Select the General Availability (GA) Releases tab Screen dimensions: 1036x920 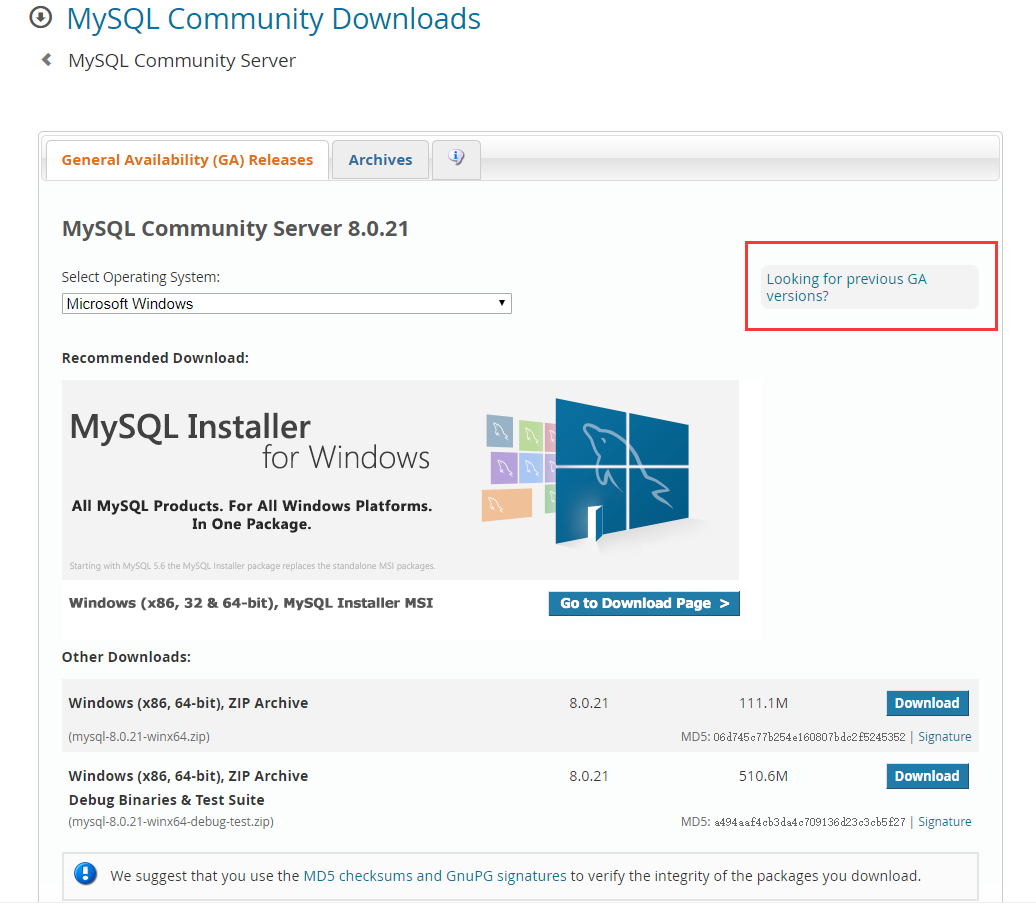pos(186,159)
